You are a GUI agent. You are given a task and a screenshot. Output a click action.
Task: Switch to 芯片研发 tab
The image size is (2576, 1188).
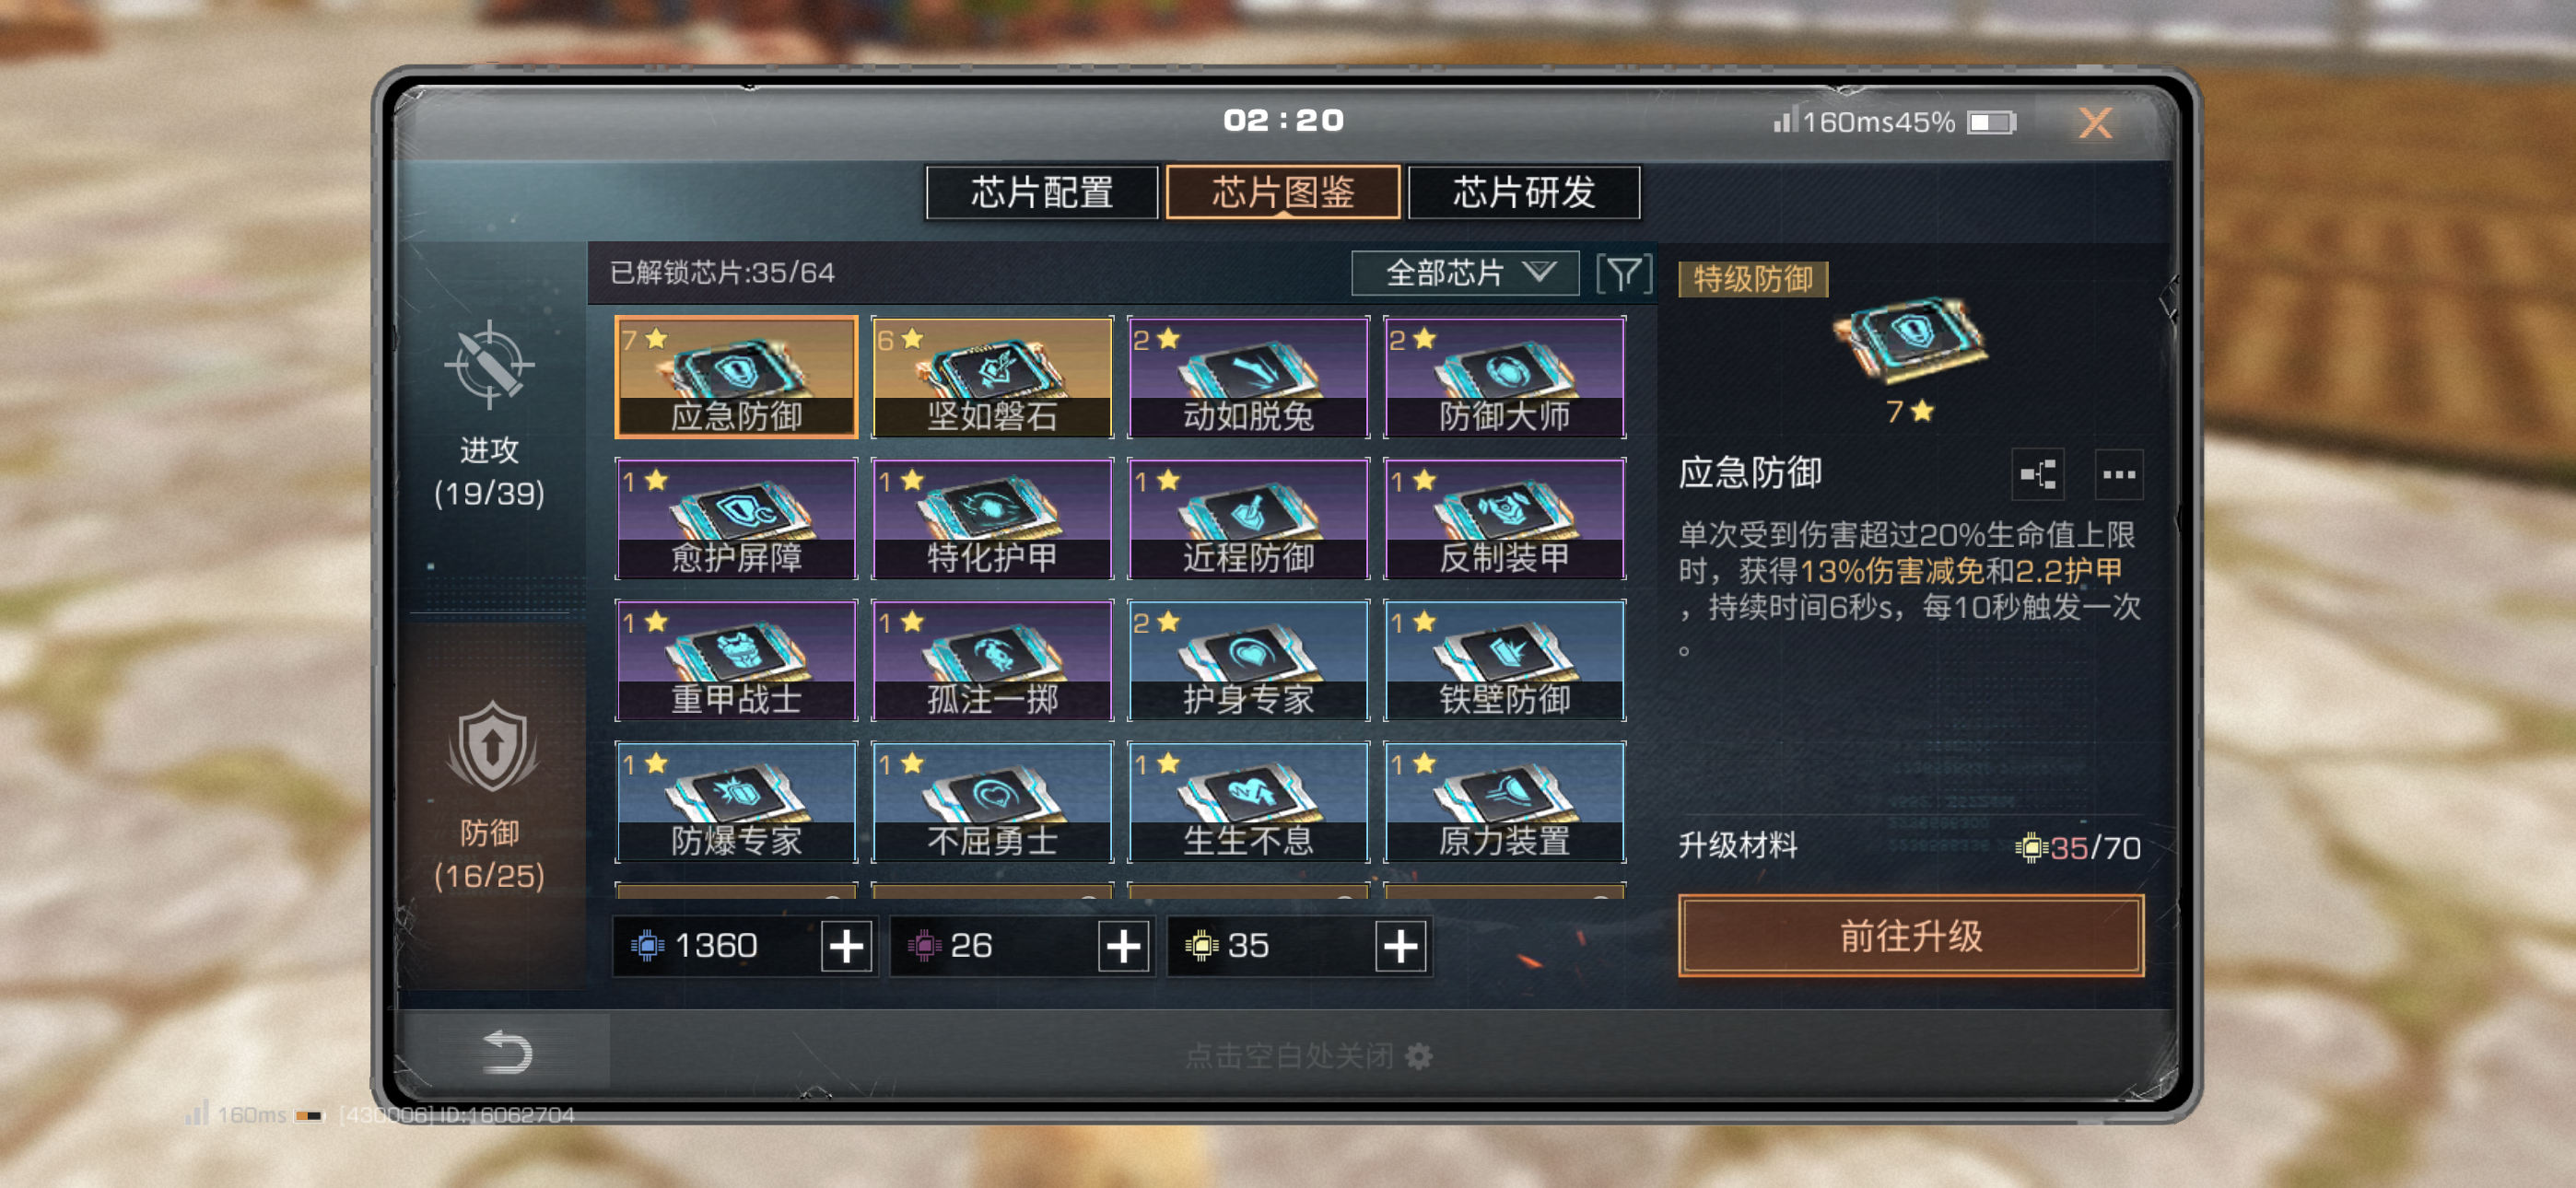pos(1523,192)
